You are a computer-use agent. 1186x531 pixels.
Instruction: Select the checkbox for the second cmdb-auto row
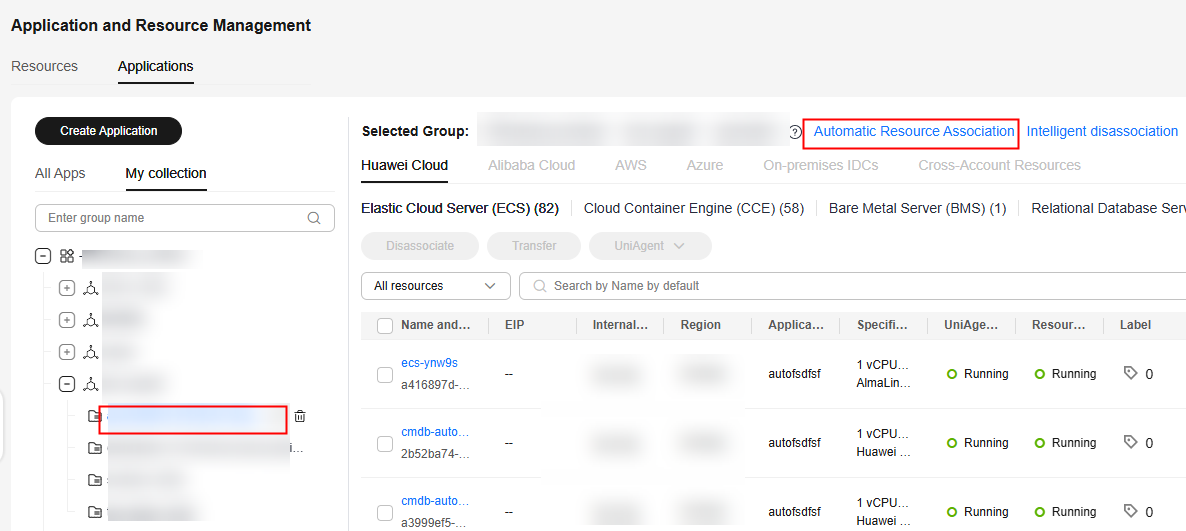coord(385,512)
